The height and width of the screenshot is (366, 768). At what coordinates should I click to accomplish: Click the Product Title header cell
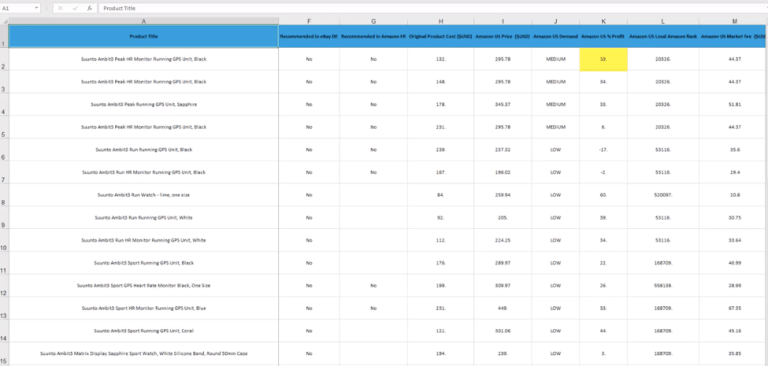click(x=144, y=36)
